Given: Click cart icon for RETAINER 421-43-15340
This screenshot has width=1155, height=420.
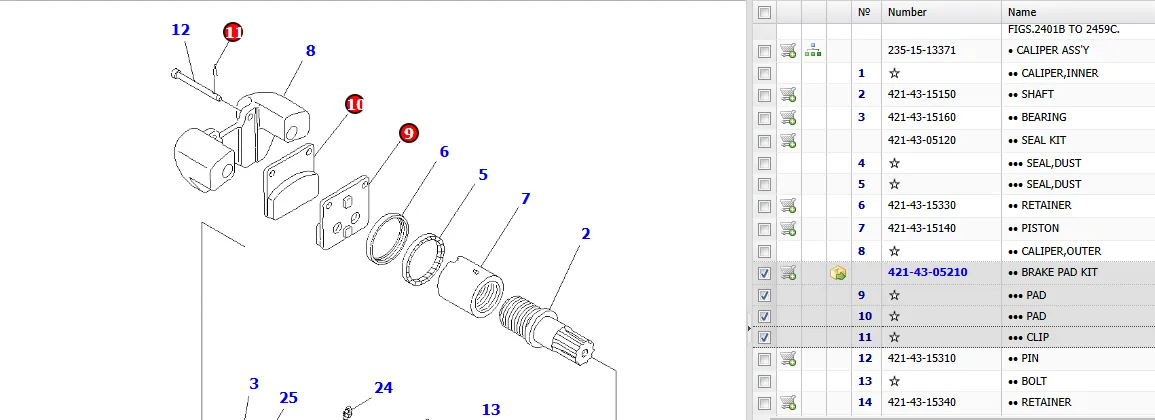Looking at the screenshot, I should (x=788, y=402).
